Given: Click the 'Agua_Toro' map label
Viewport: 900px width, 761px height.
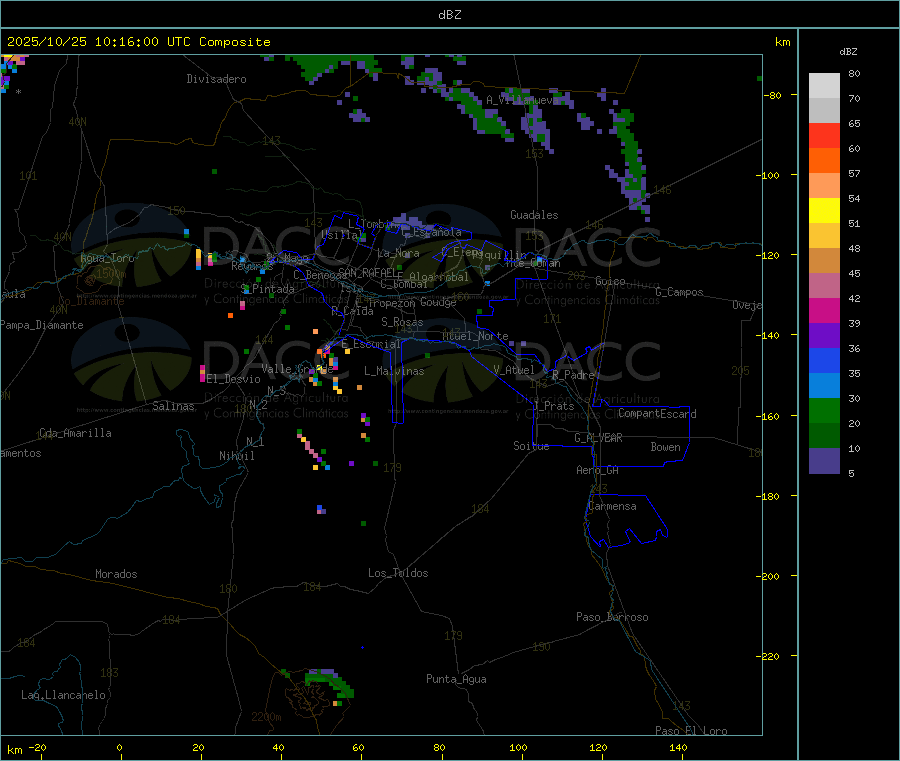Looking at the screenshot, I should pyautogui.click(x=107, y=258).
